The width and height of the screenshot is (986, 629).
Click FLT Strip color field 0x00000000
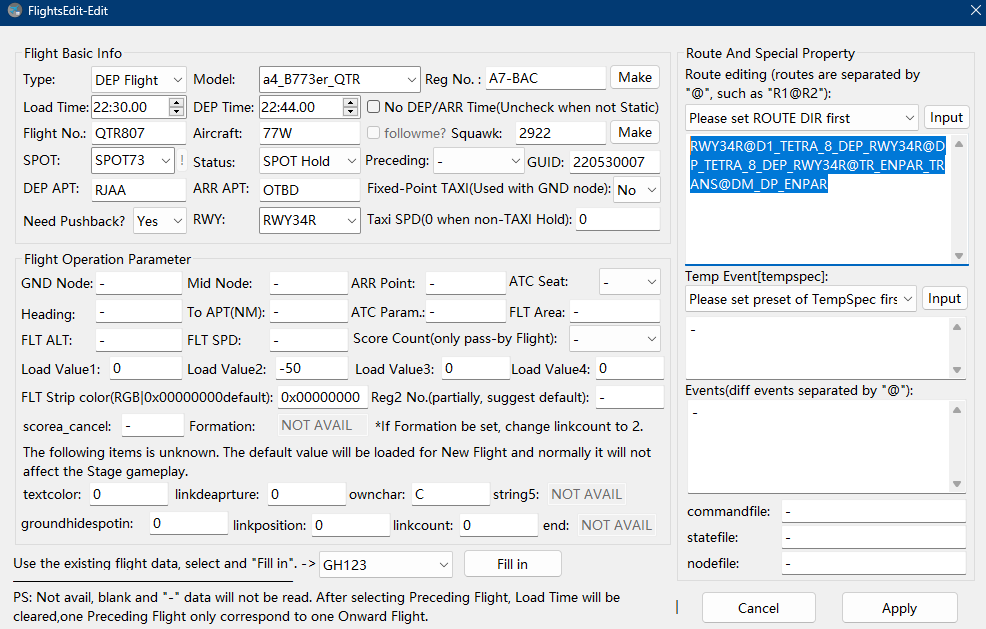click(321, 397)
